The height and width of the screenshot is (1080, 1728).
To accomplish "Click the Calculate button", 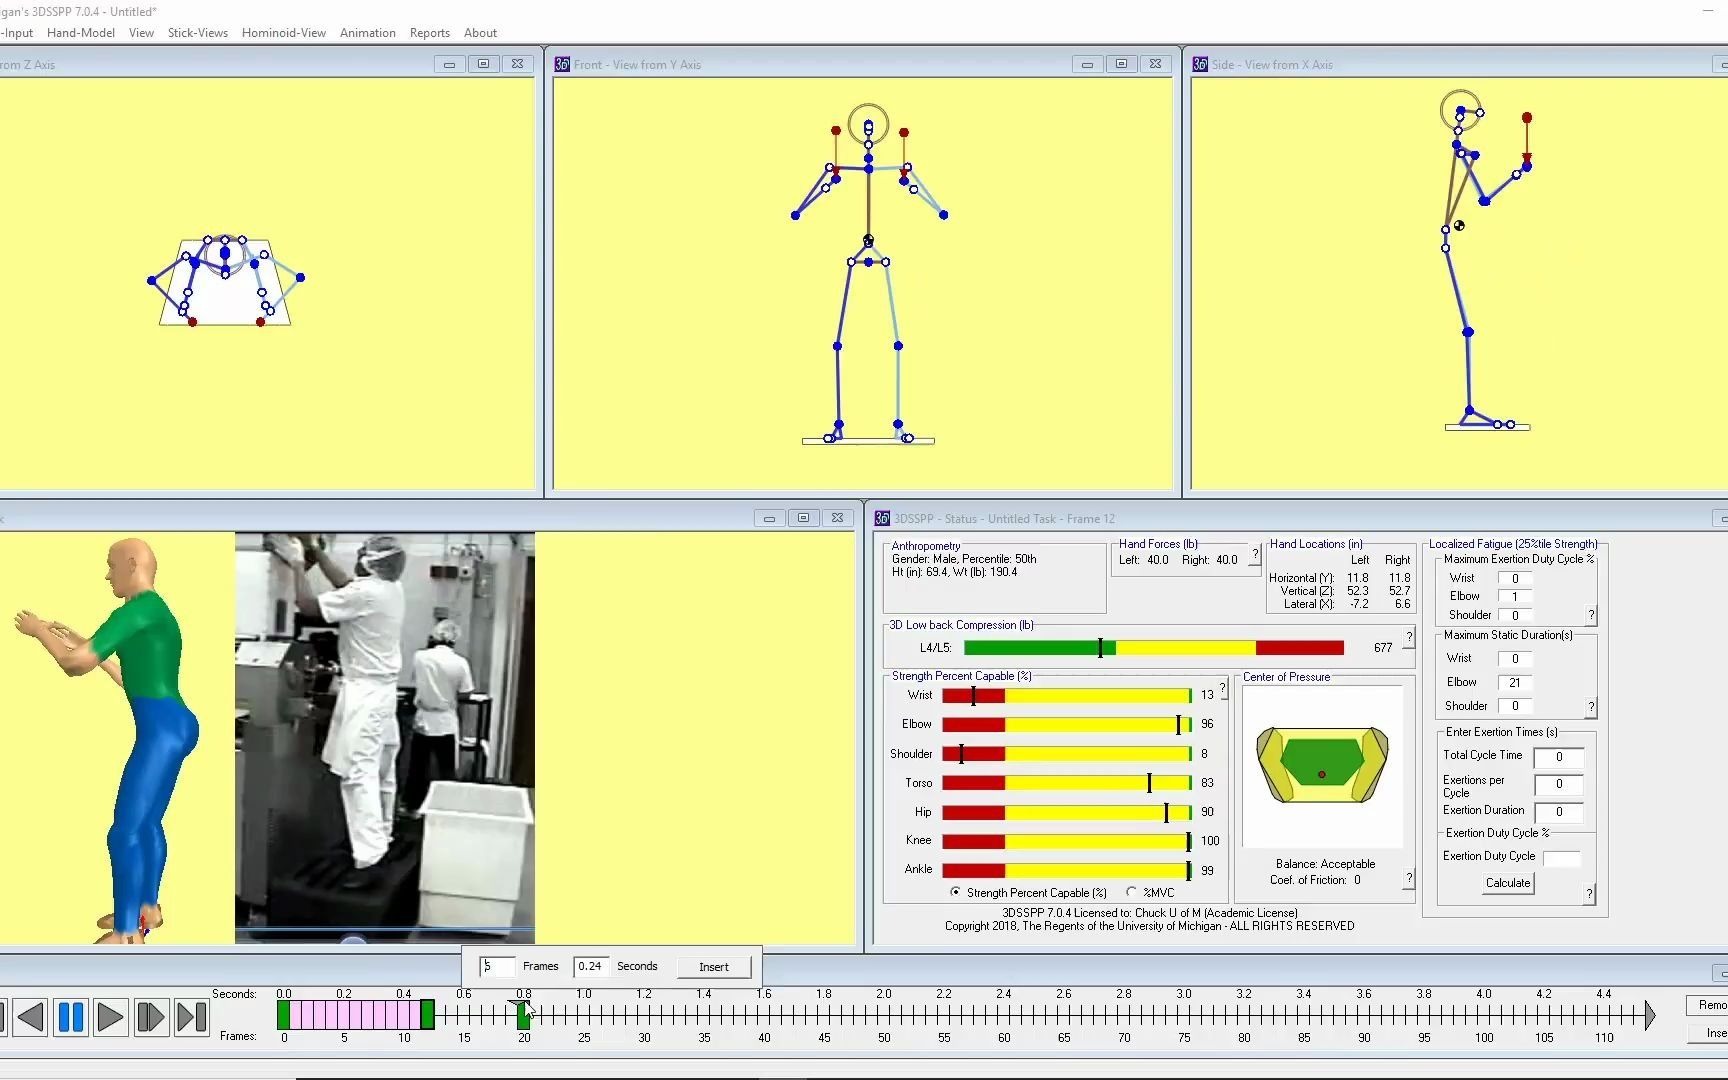I will pos(1508,883).
